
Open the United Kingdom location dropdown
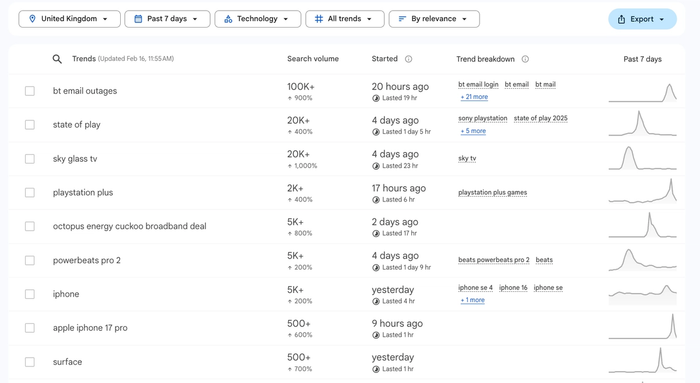70,19
